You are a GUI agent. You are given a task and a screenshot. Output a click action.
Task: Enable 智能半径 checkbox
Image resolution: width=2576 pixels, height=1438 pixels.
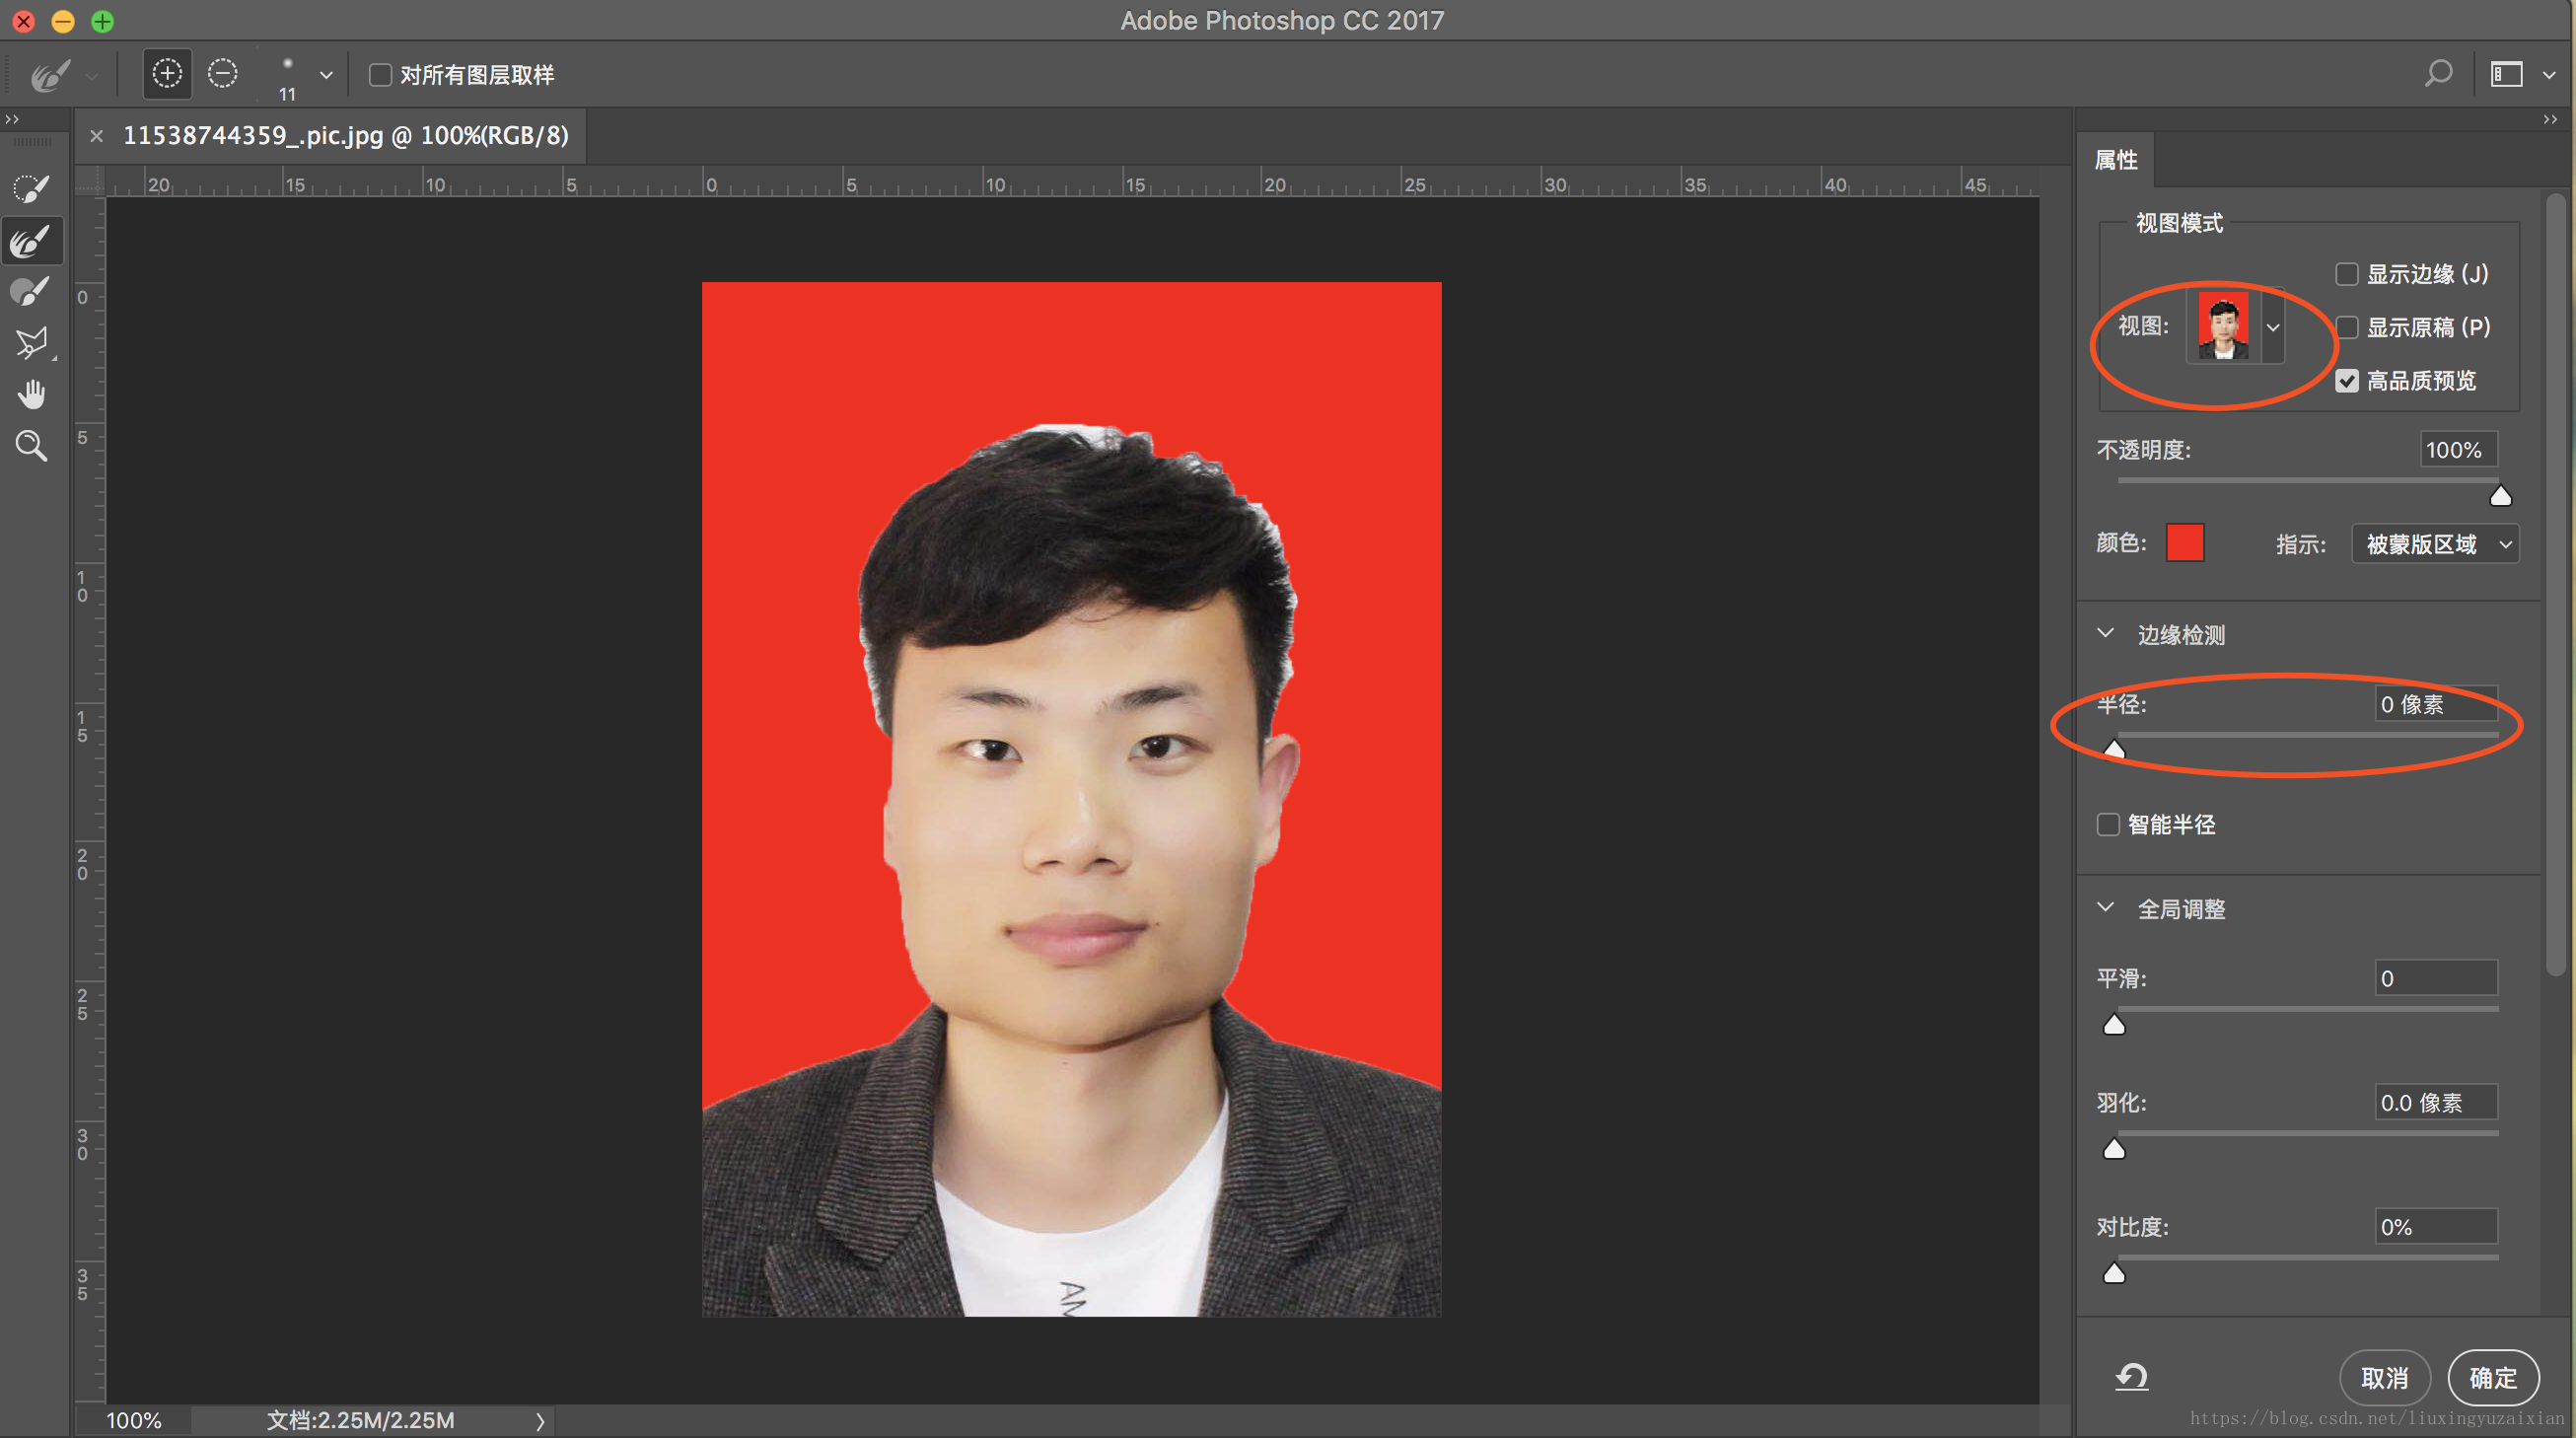point(2108,825)
